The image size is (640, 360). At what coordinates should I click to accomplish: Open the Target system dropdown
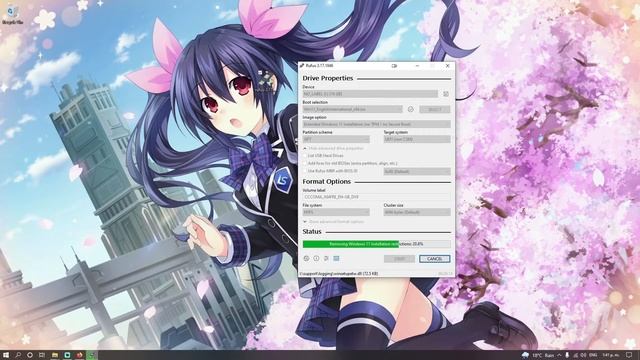pyautogui.click(x=417, y=139)
